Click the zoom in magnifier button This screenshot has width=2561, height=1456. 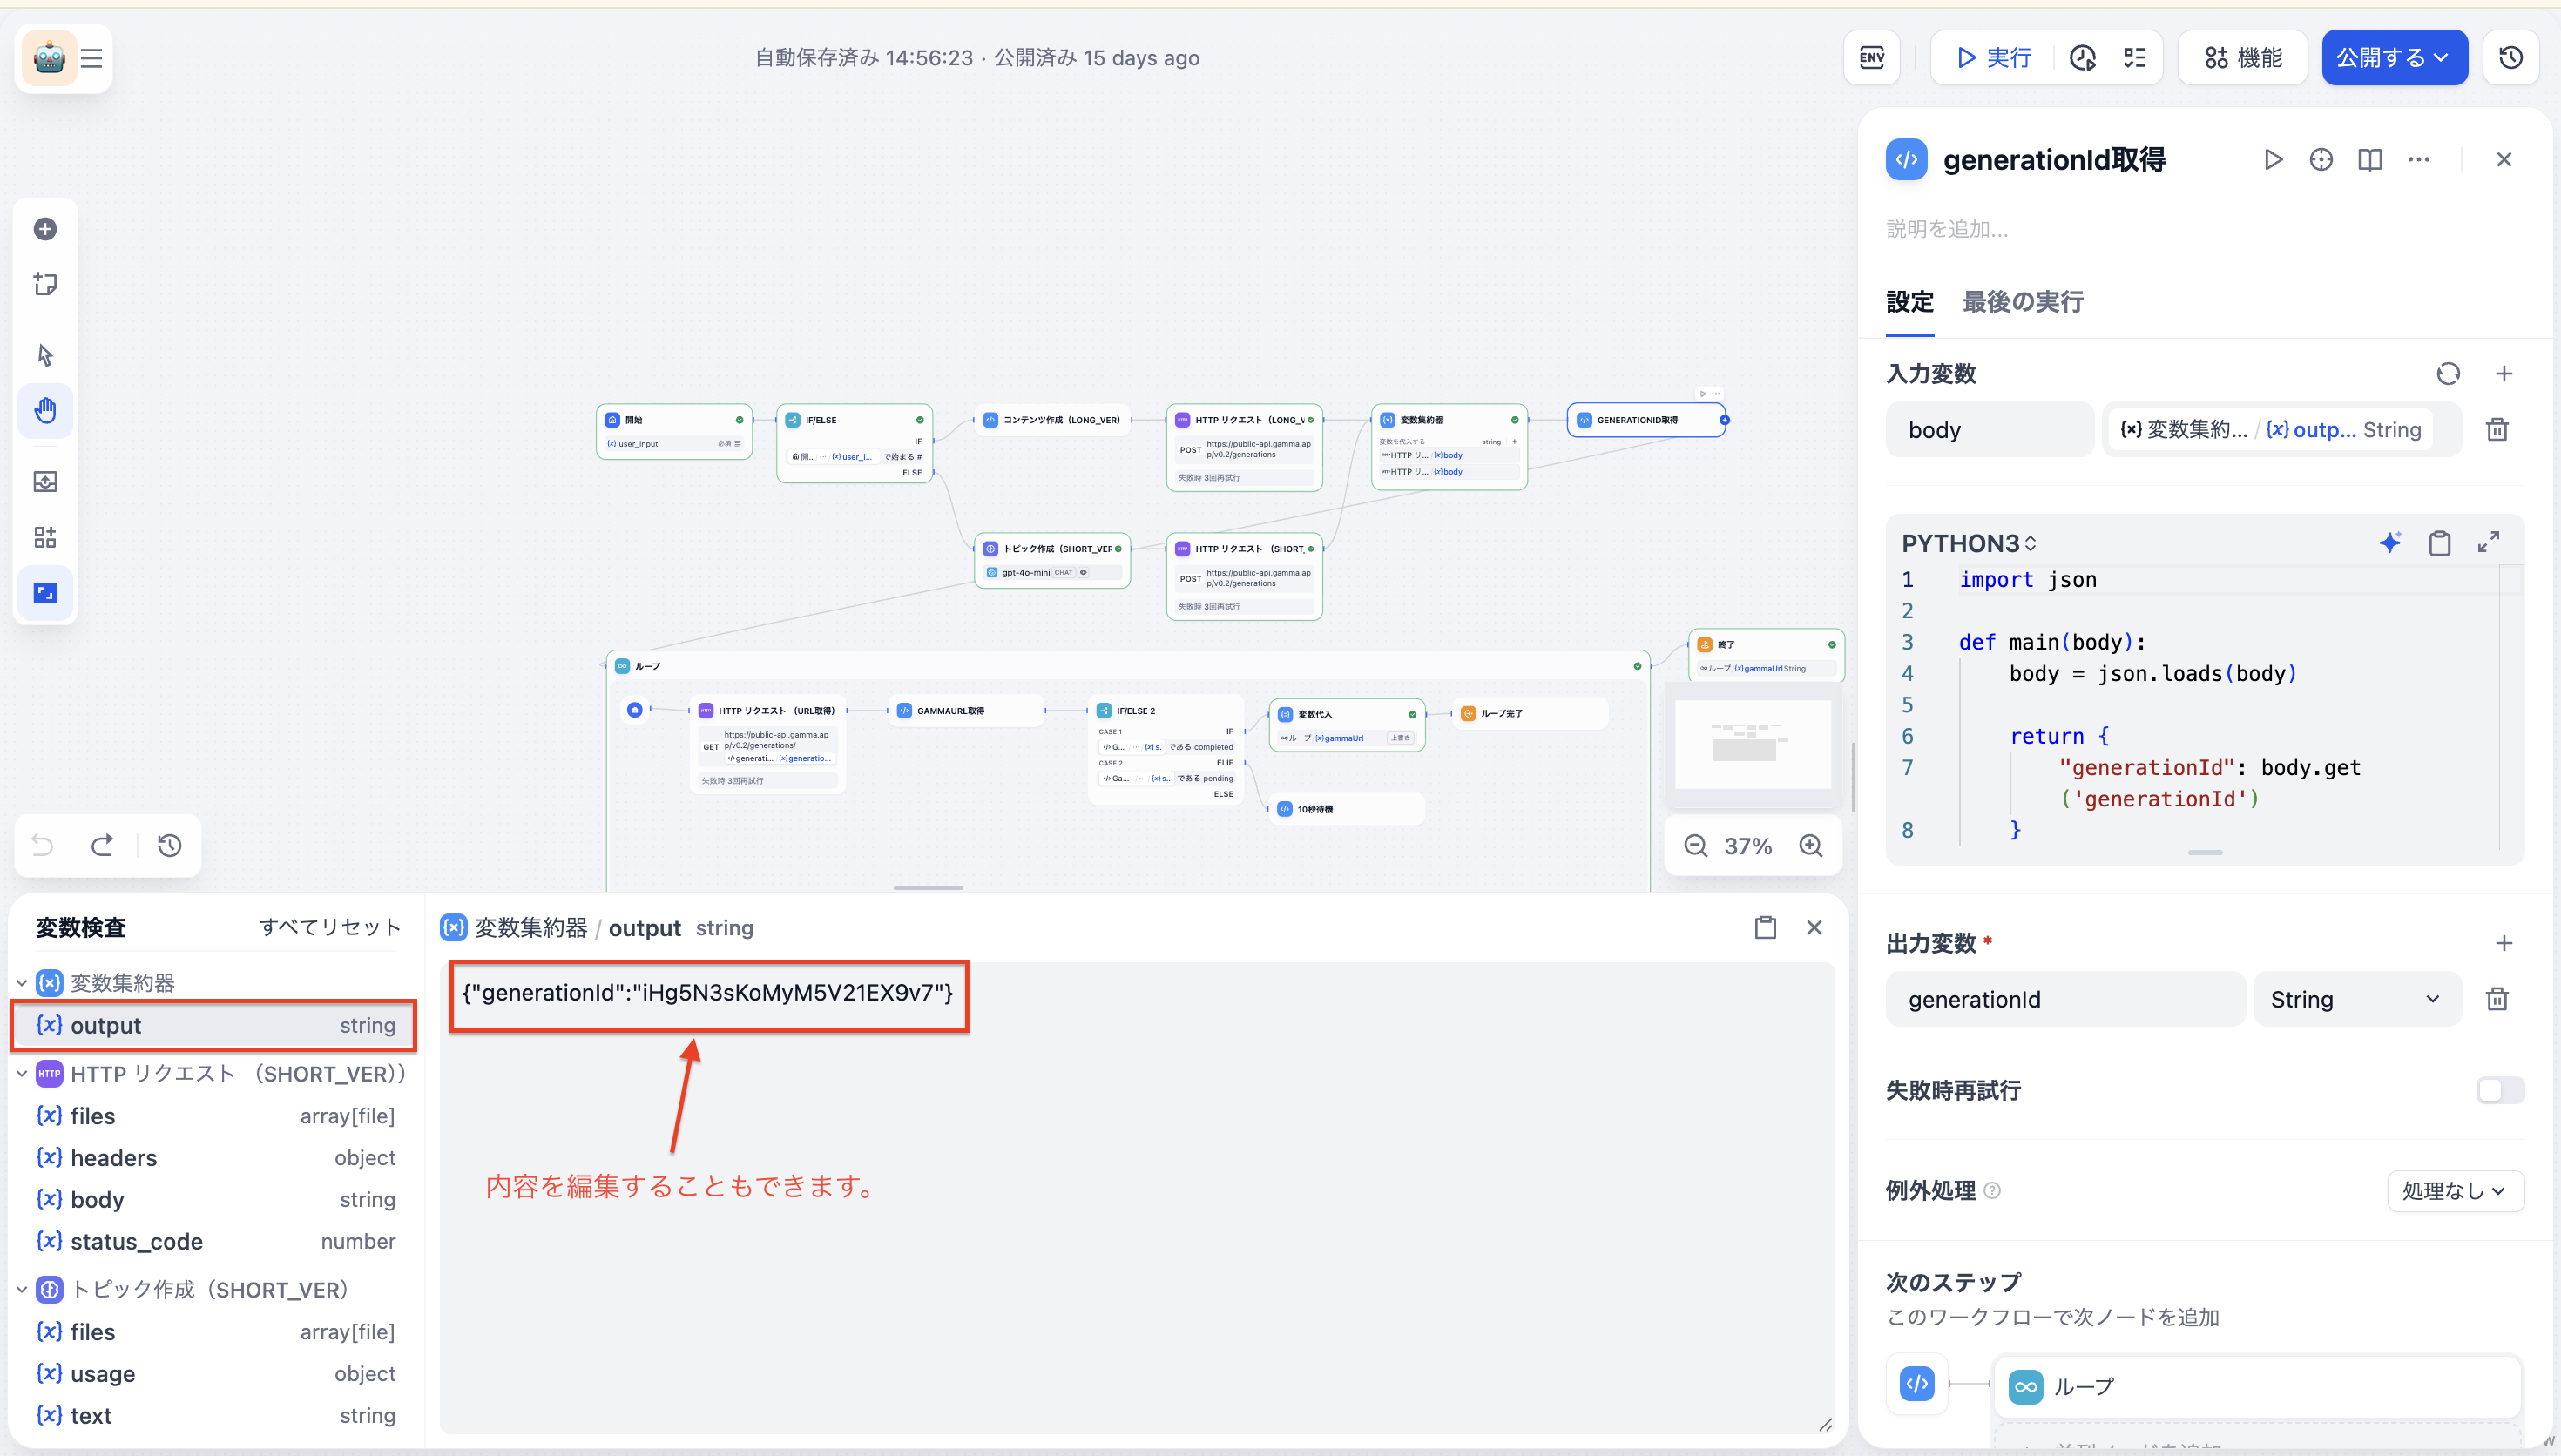[x=1810, y=846]
